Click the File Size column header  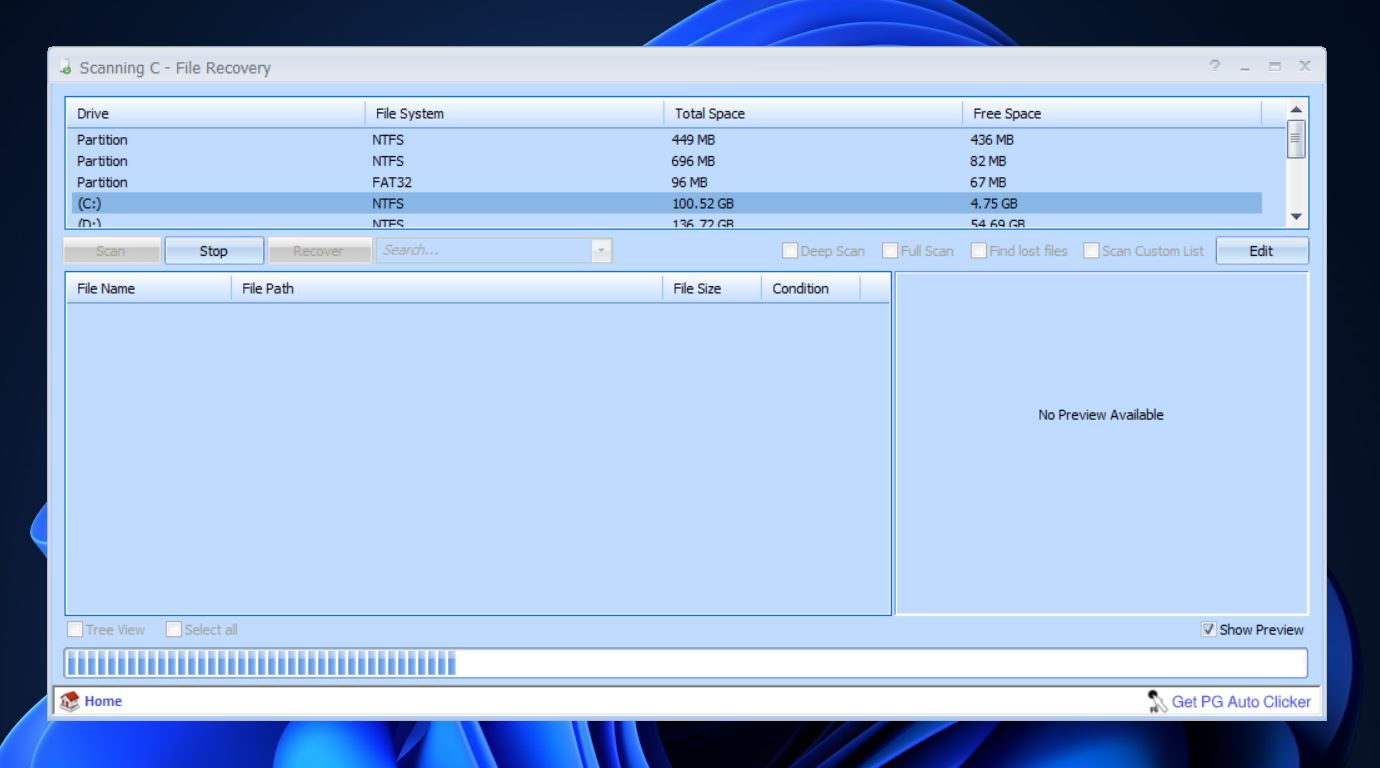711,289
